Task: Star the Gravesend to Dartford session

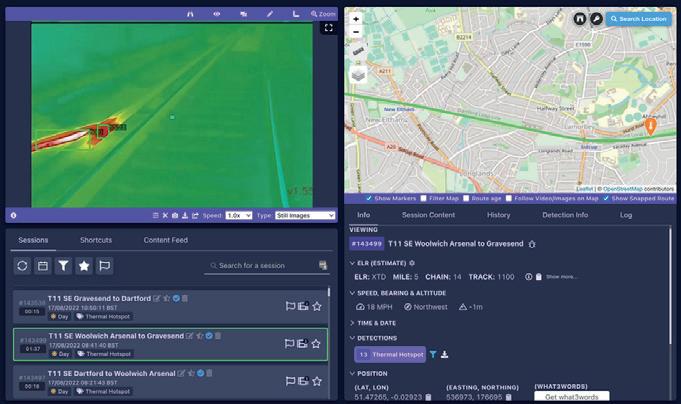Action: click(317, 306)
